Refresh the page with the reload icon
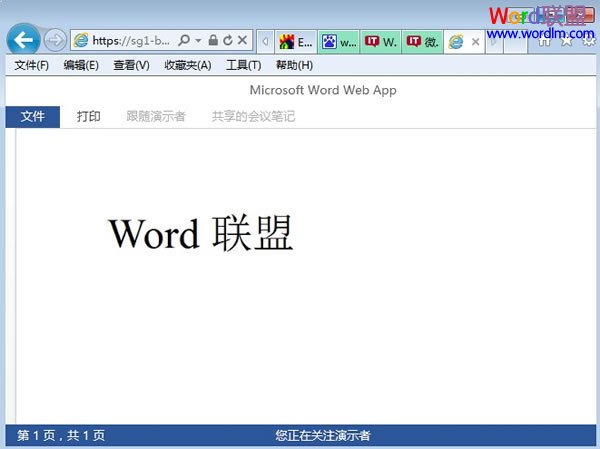Viewport: 600px width, 449px height. [x=227, y=41]
